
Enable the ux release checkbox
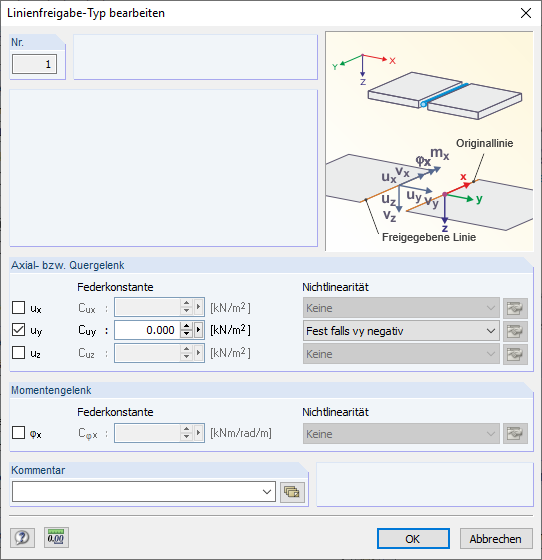[18, 307]
